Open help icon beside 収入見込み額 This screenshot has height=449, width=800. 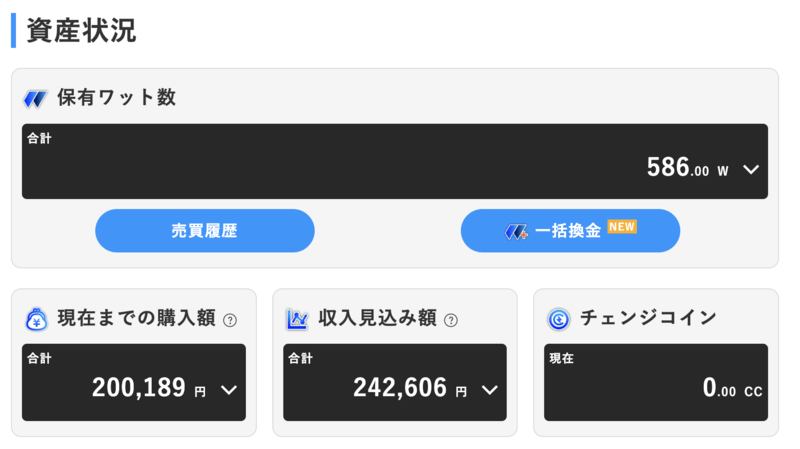[x=451, y=320]
